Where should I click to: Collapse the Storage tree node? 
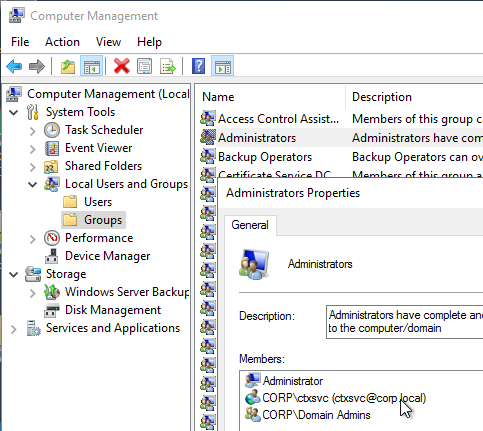click(x=14, y=274)
